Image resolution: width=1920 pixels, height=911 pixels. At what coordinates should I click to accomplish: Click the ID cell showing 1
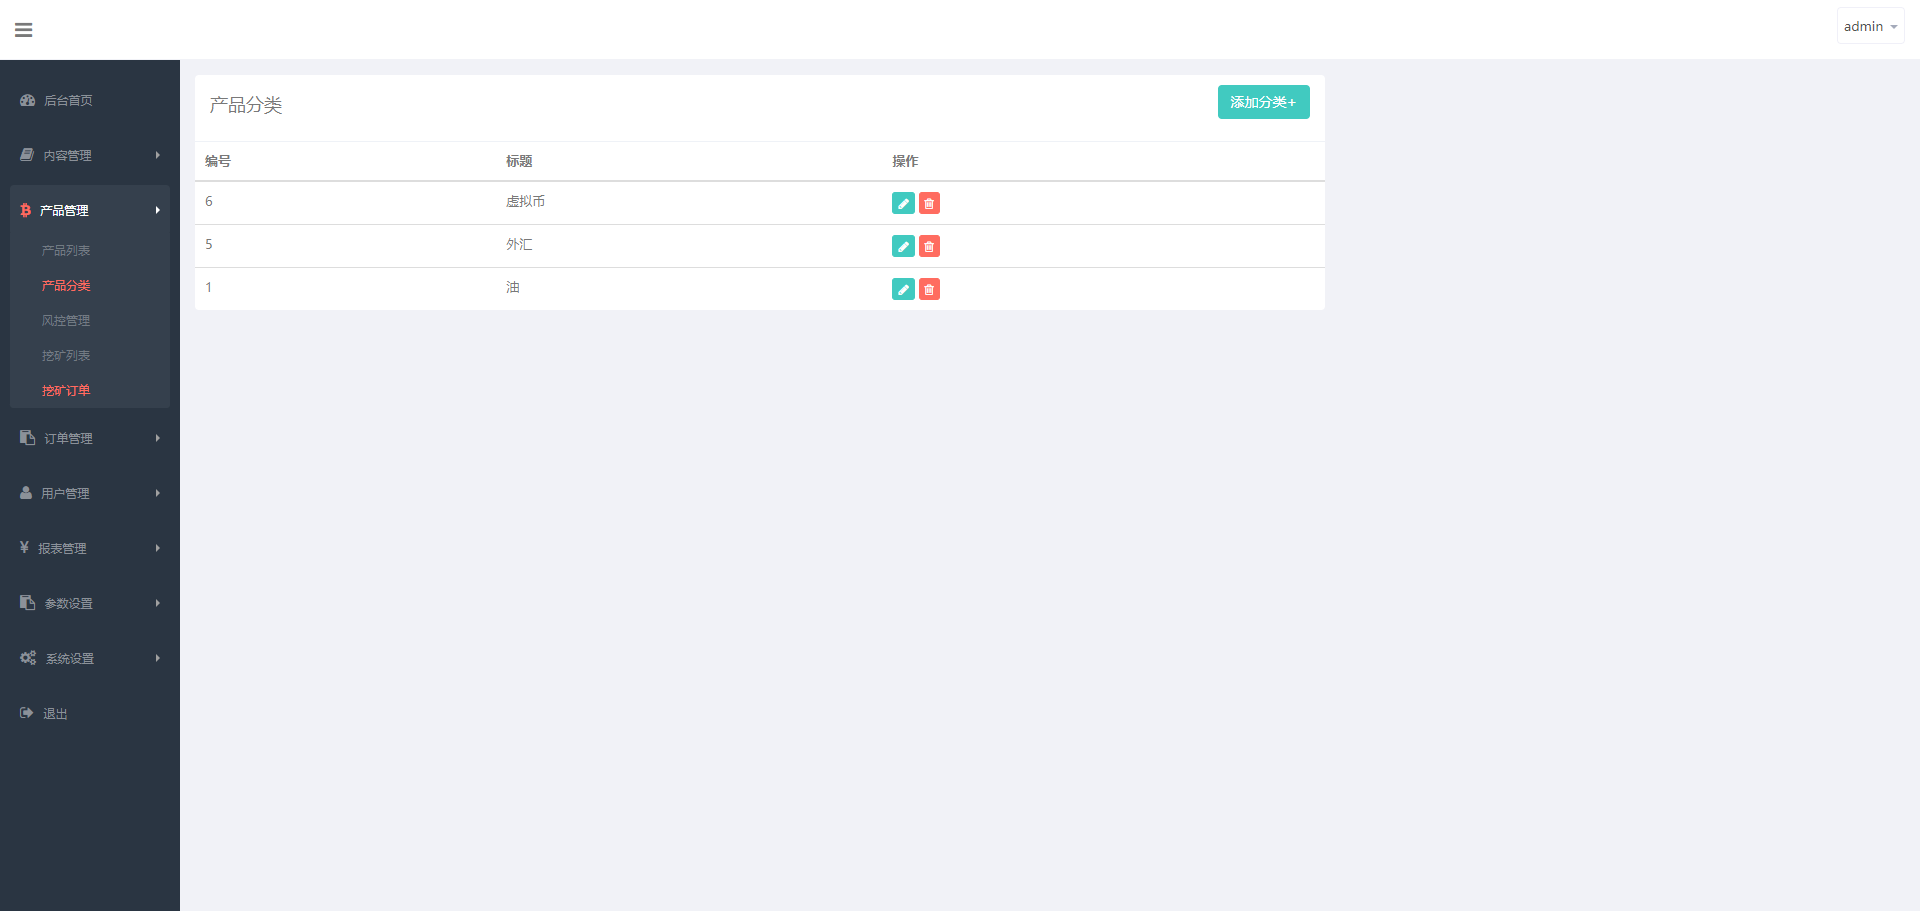point(209,287)
